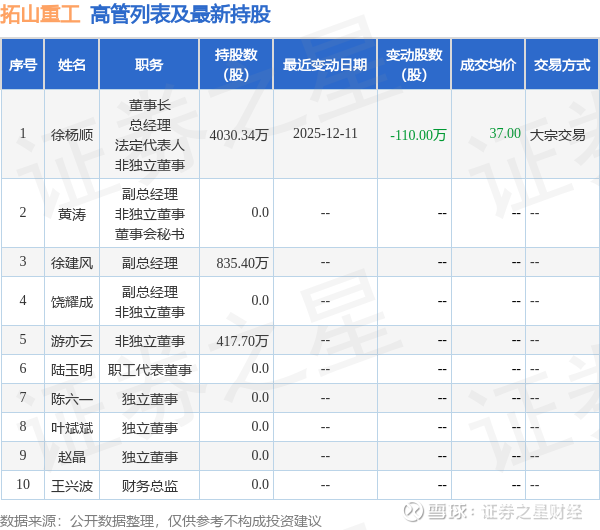Image resolution: width=600 pixels, height=530 pixels.
Task: Click the 证券之星财经 watermark text
Action: pyautogui.click(x=532, y=512)
